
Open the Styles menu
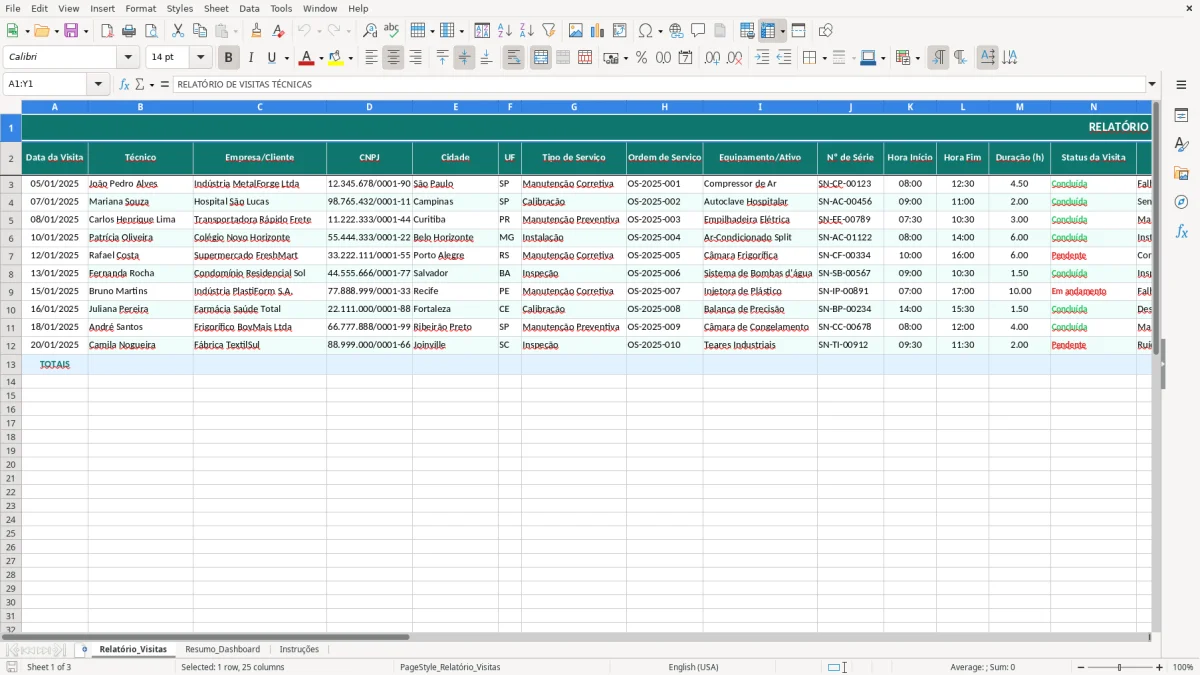[x=180, y=8]
